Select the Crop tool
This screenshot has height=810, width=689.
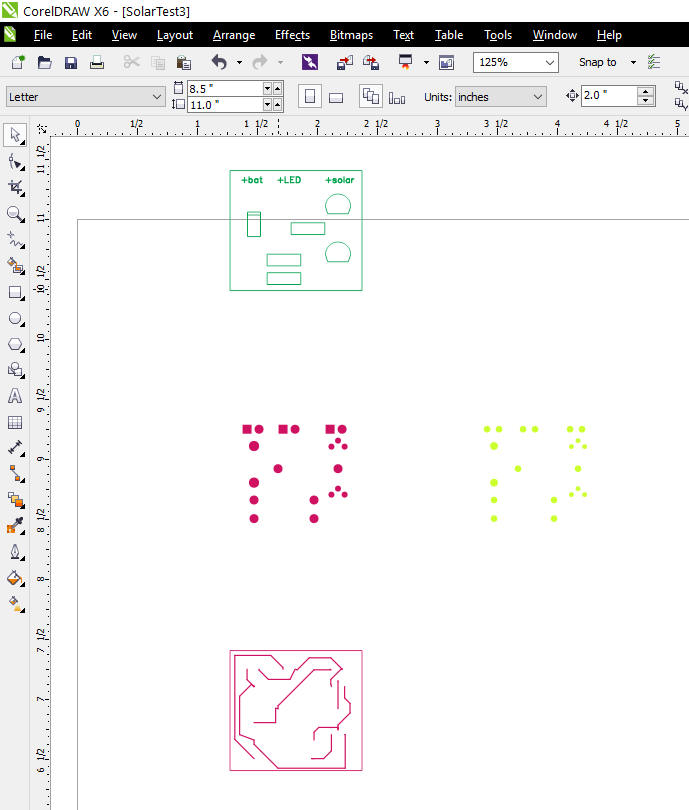[15, 187]
